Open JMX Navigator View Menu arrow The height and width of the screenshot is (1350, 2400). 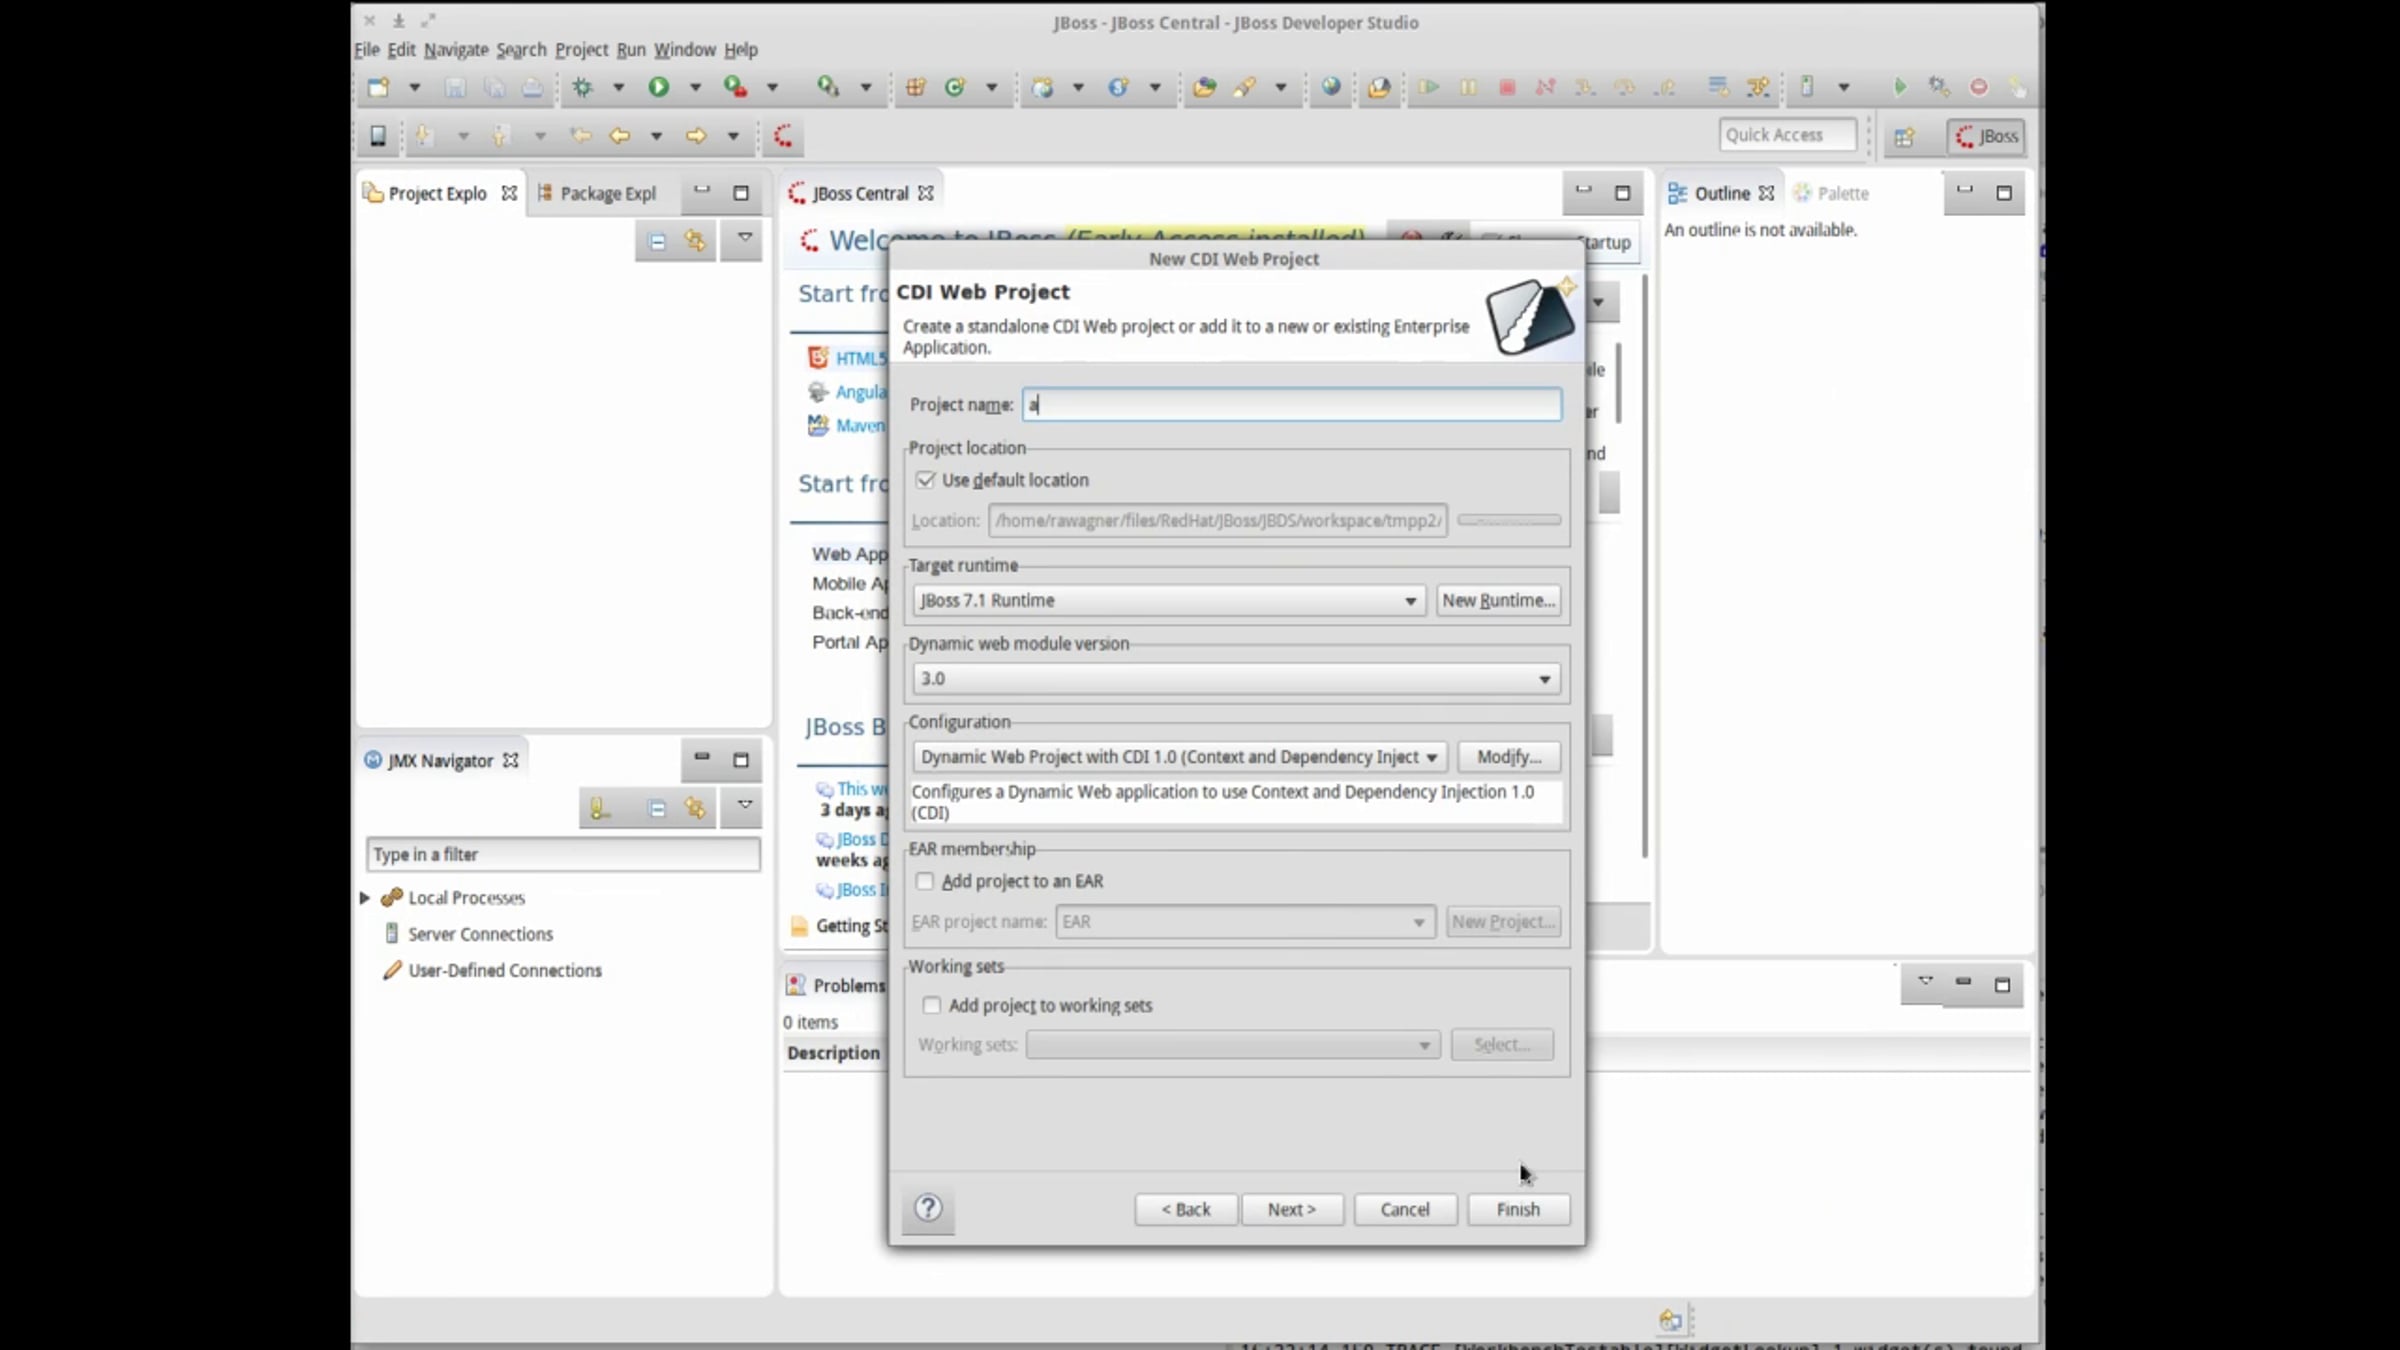[744, 806]
